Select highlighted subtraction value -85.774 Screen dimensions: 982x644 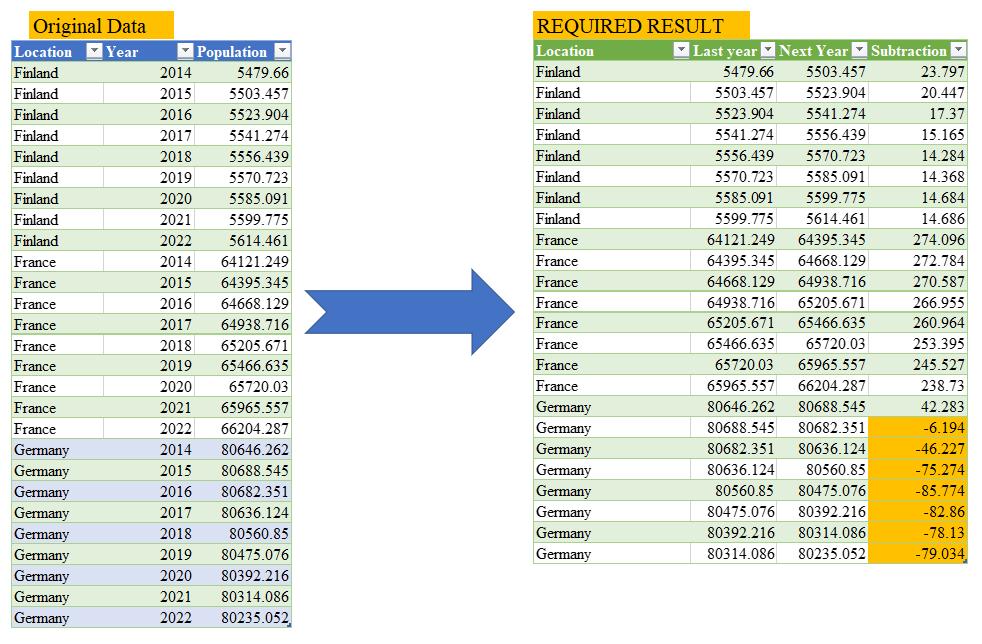coord(917,491)
